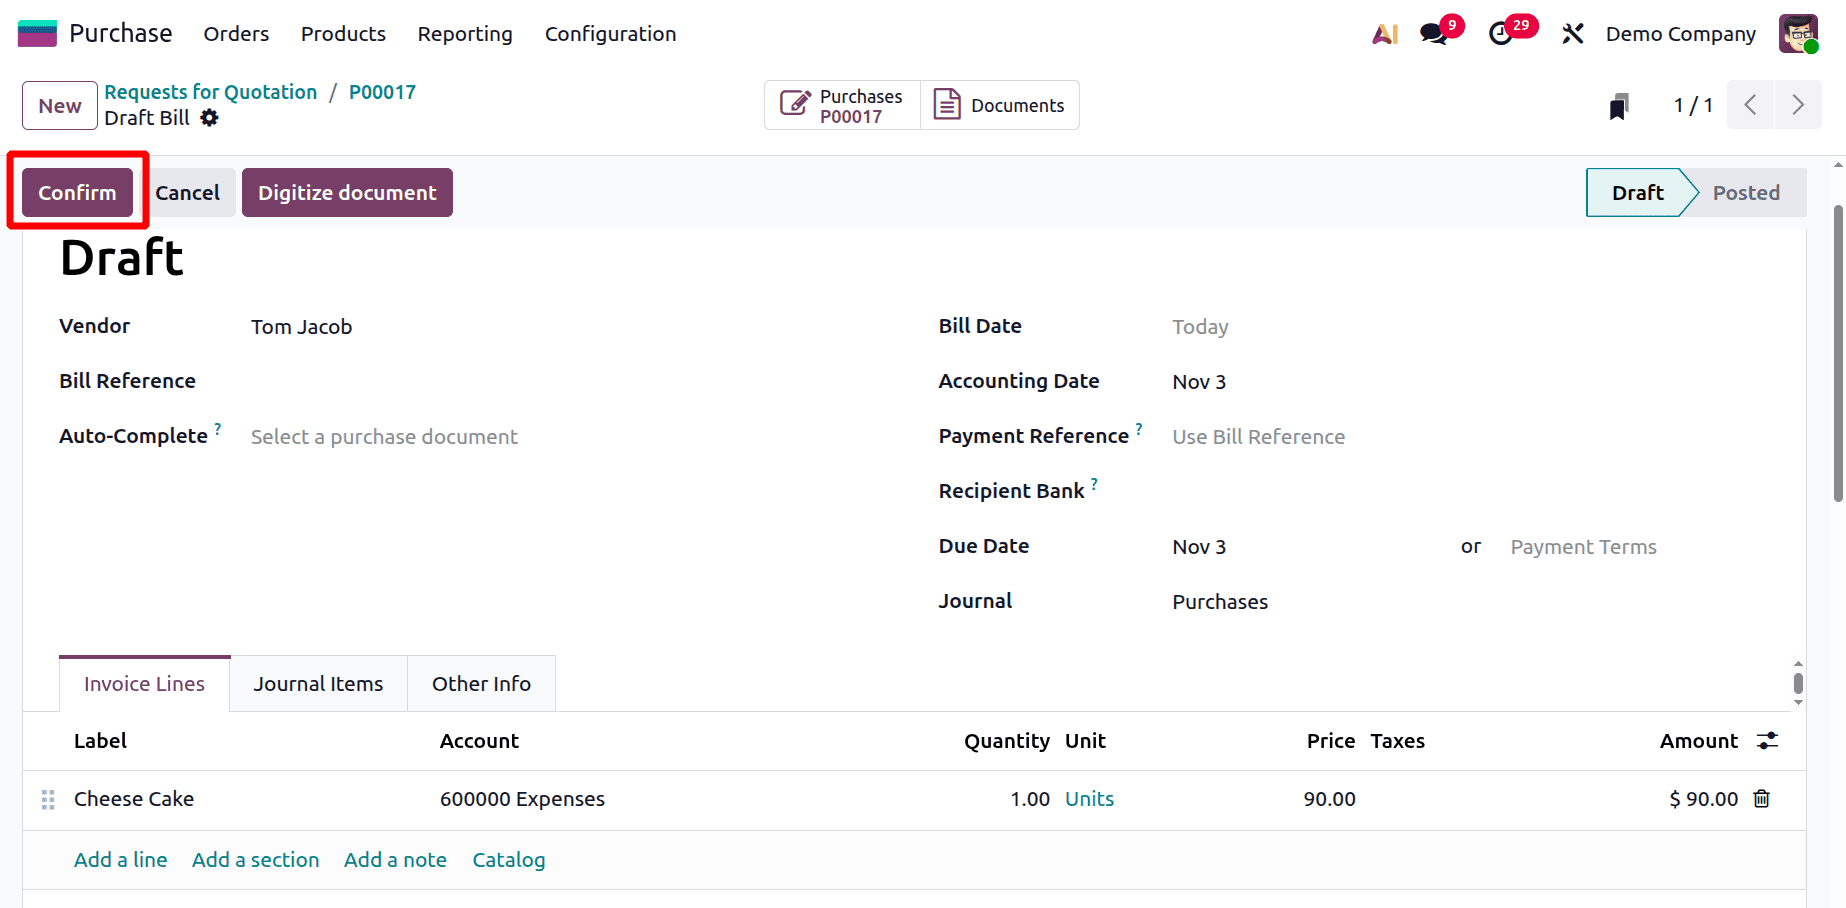Image resolution: width=1846 pixels, height=908 pixels.
Task: Open the Configuration menu
Action: pyautogui.click(x=610, y=33)
